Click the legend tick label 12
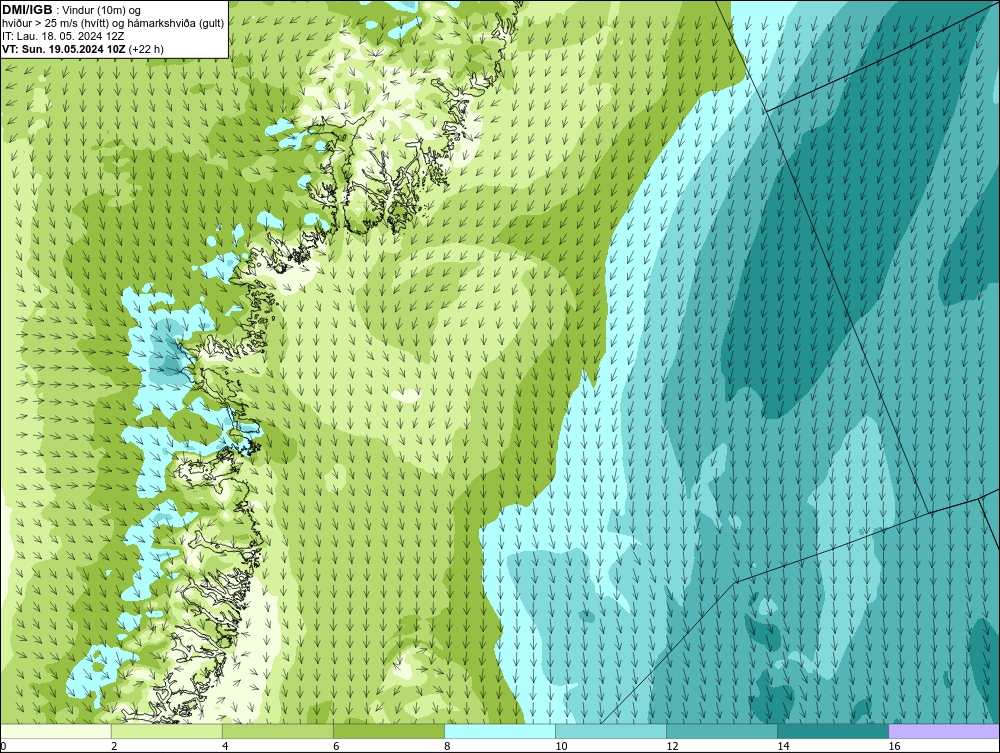 672,746
